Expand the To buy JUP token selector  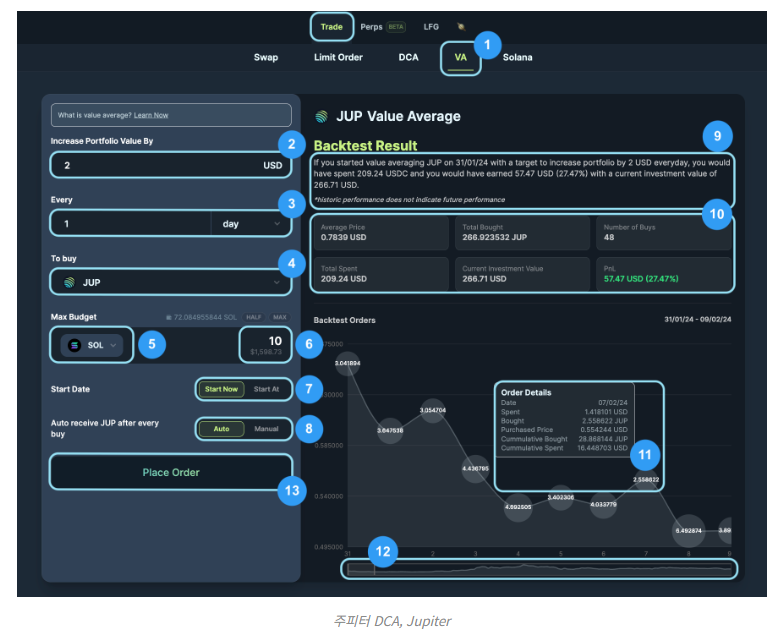171,283
